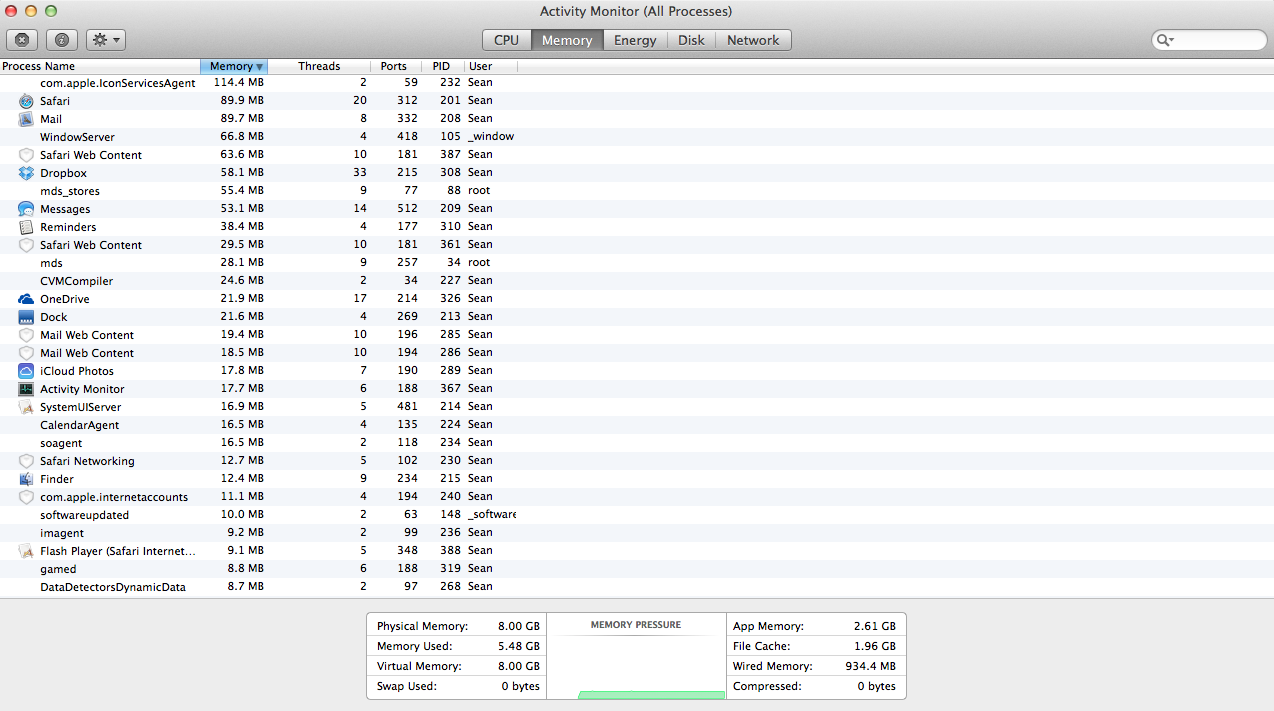The image size is (1274, 711).
Task: Sort by Ports column header
Action: (394, 66)
